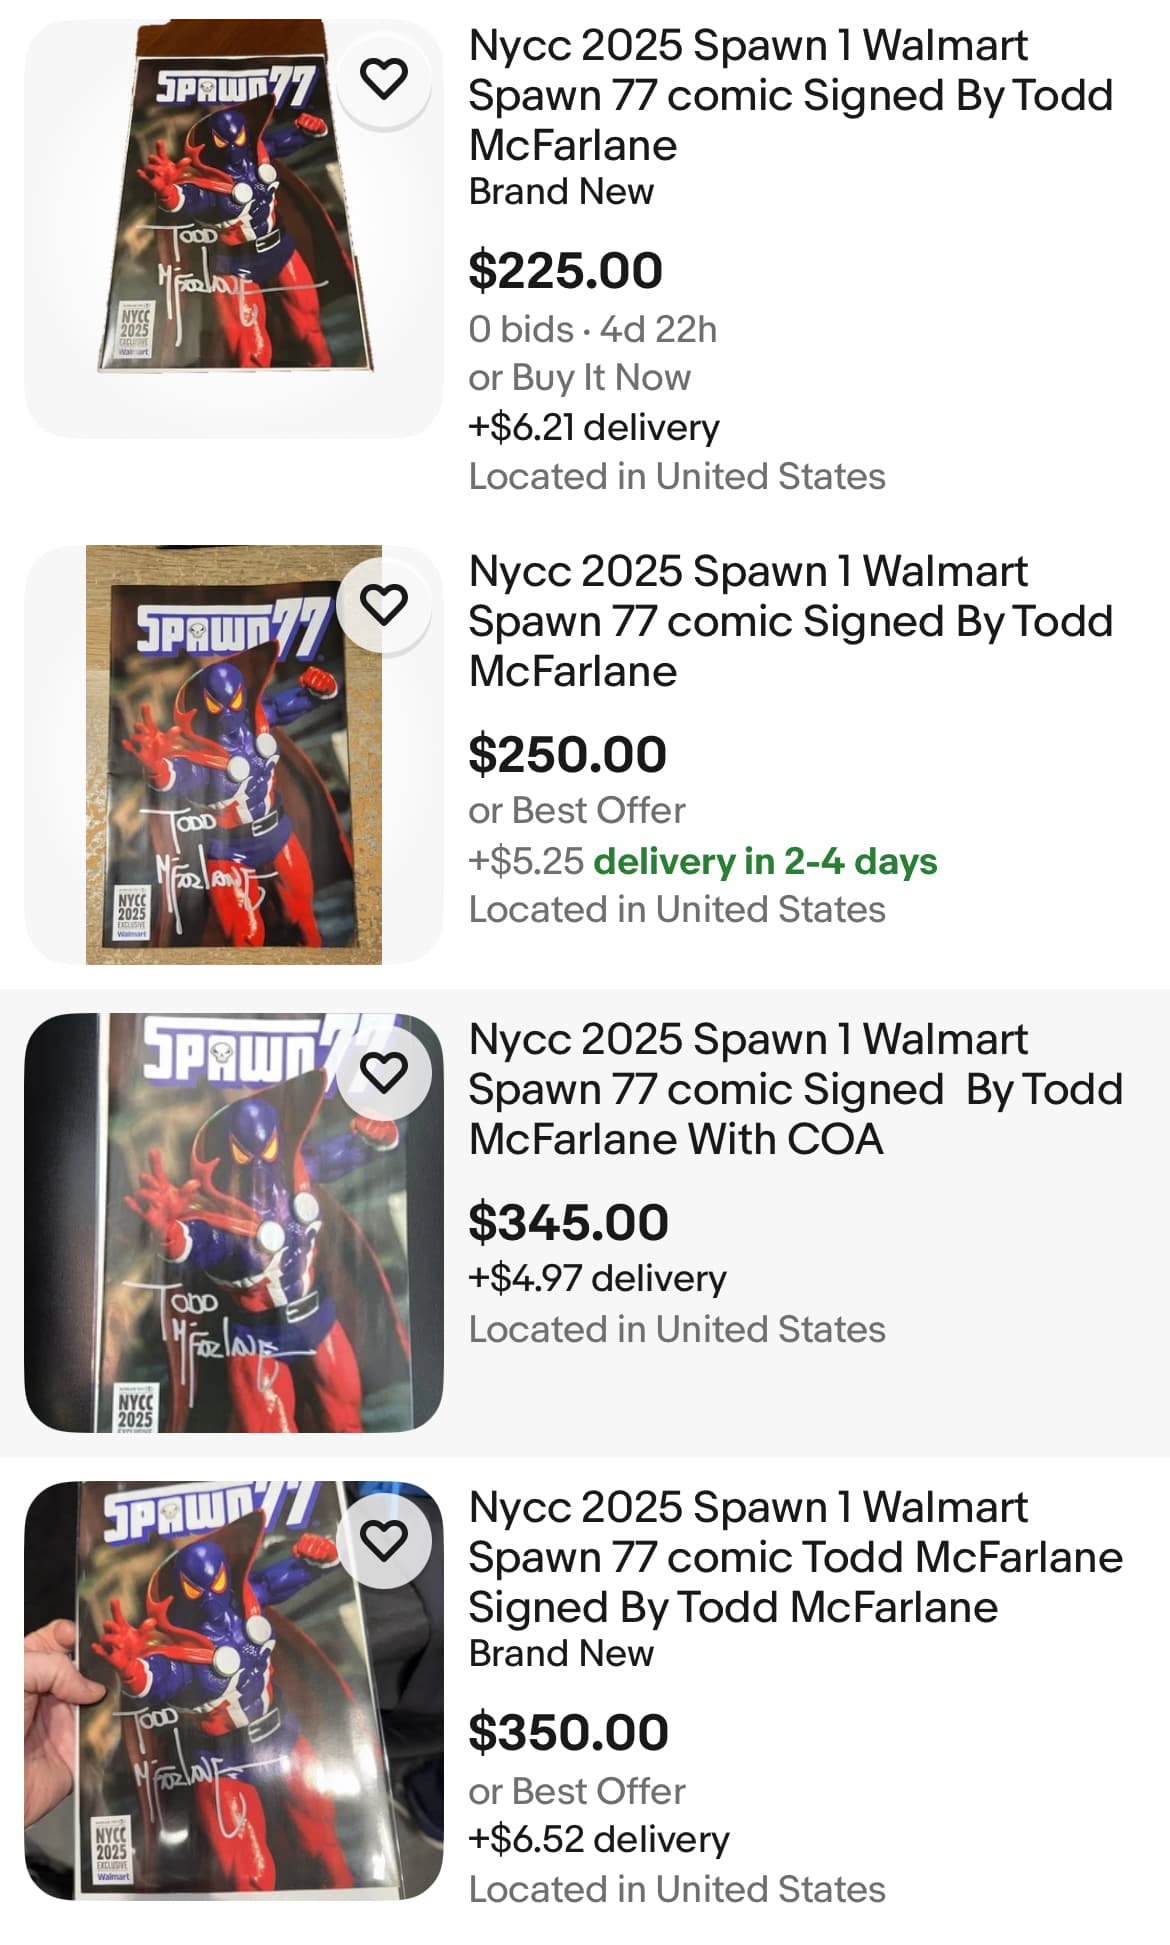1170x1945 pixels.
Task: Favorite the $345.00 listing with COA
Action: (x=384, y=1073)
